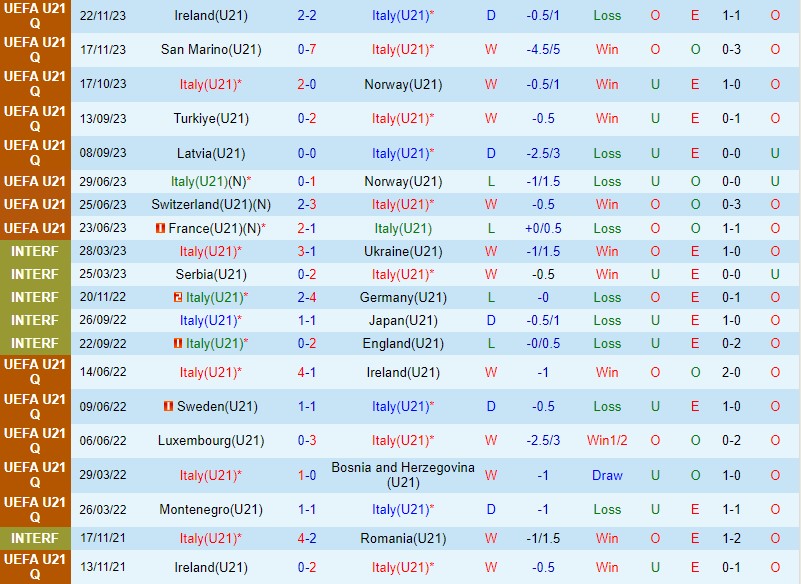
Task: Open Latvia(U21) team page
Action: coord(210,153)
